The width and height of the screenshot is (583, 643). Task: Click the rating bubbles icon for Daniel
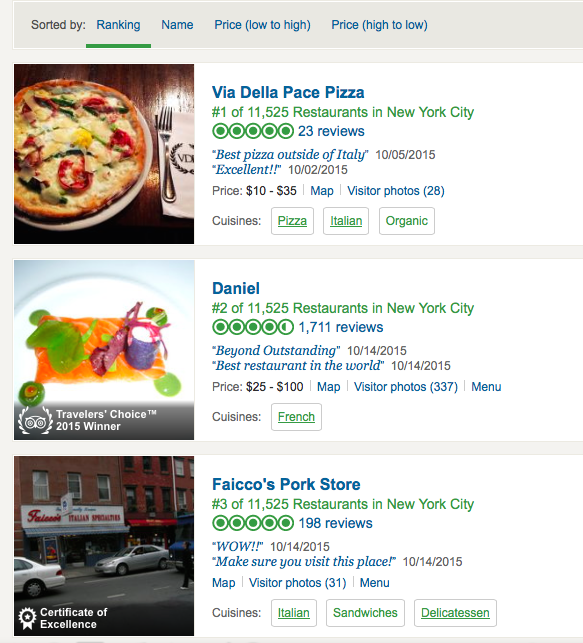click(x=253, y=327)
